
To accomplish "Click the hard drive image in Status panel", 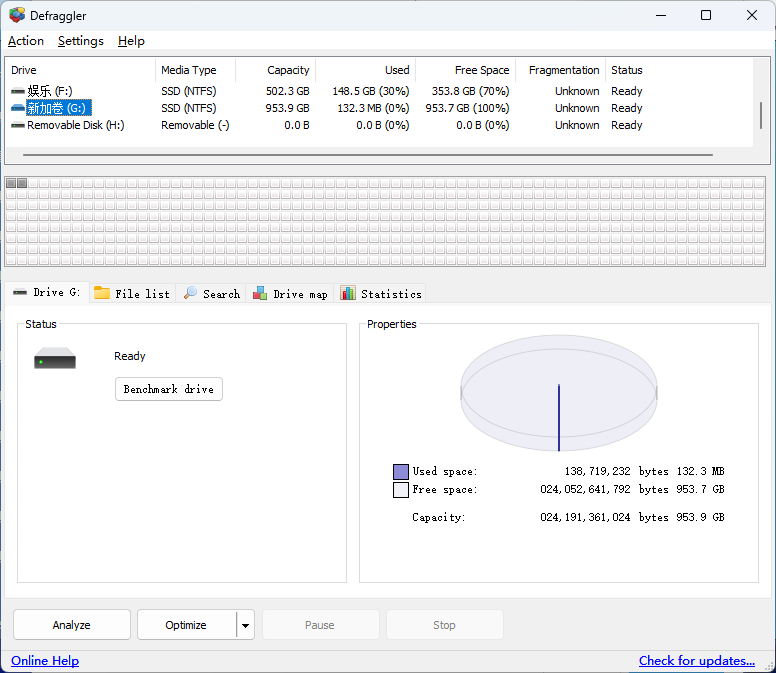I will coord(55,358).
